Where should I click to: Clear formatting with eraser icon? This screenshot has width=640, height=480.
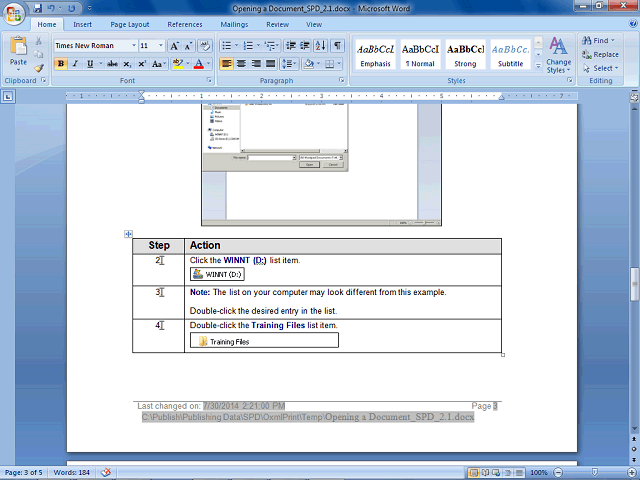click(205, 46)
